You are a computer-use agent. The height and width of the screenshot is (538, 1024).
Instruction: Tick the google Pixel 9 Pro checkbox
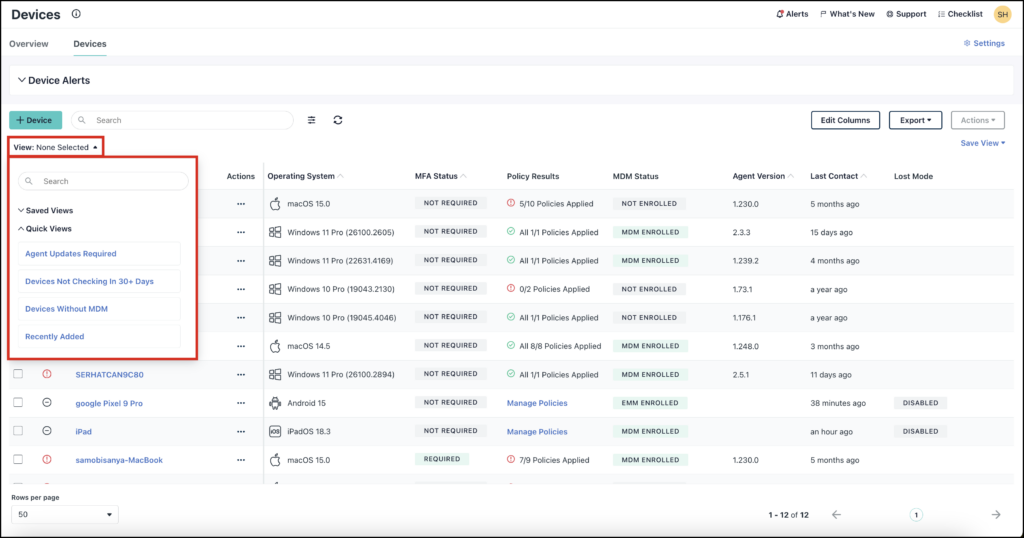[x=18, y=403]
